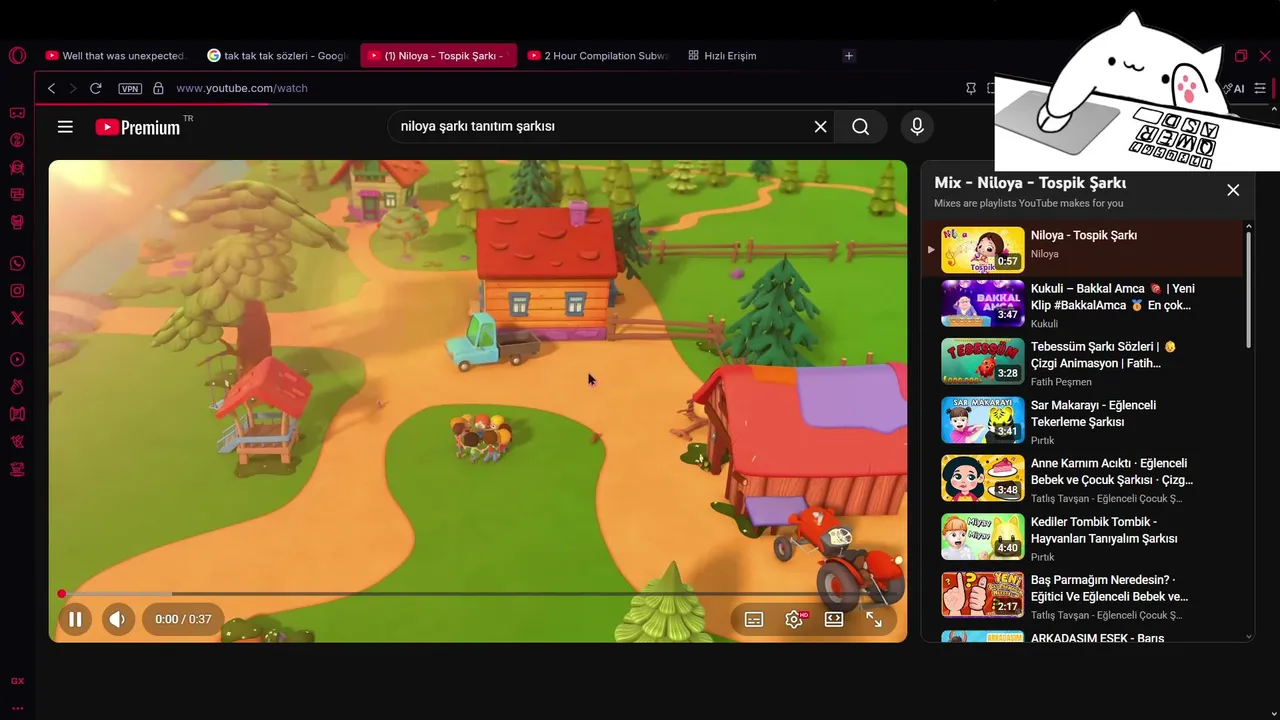Image resolution: width=1280 pixels, height=720 pixels.
Task: Open 'Kukuli – Bakkal Amca' video thumbnail
Action: point(982,304)
